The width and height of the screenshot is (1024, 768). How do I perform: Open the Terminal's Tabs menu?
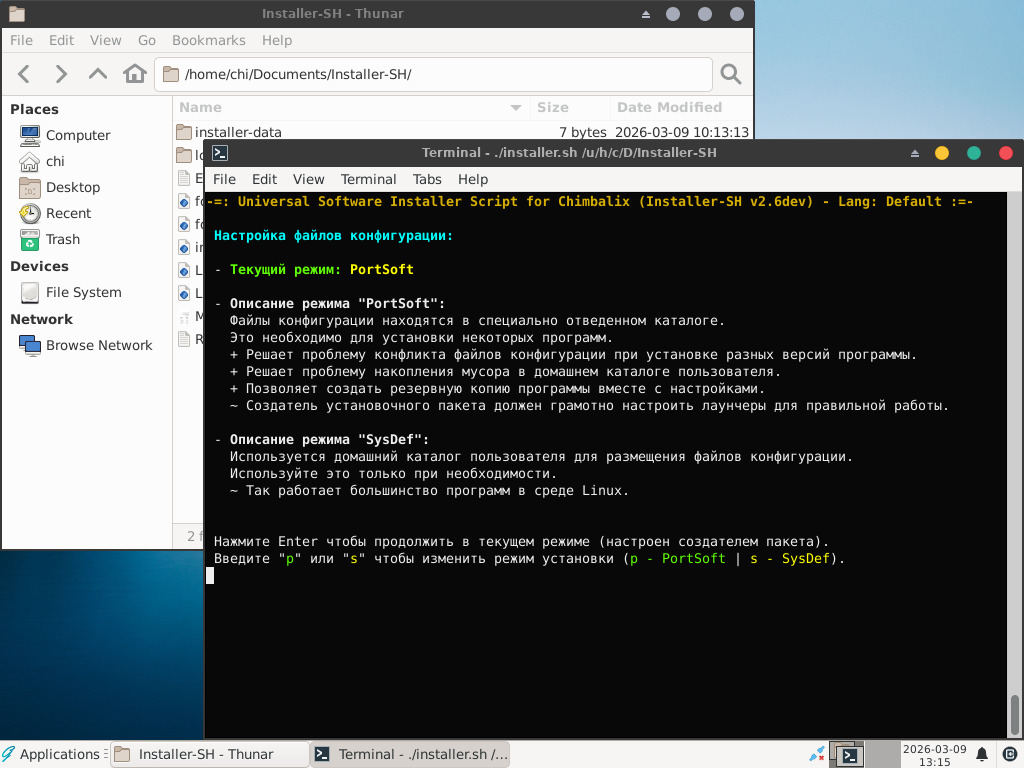[x=427, y=179]
